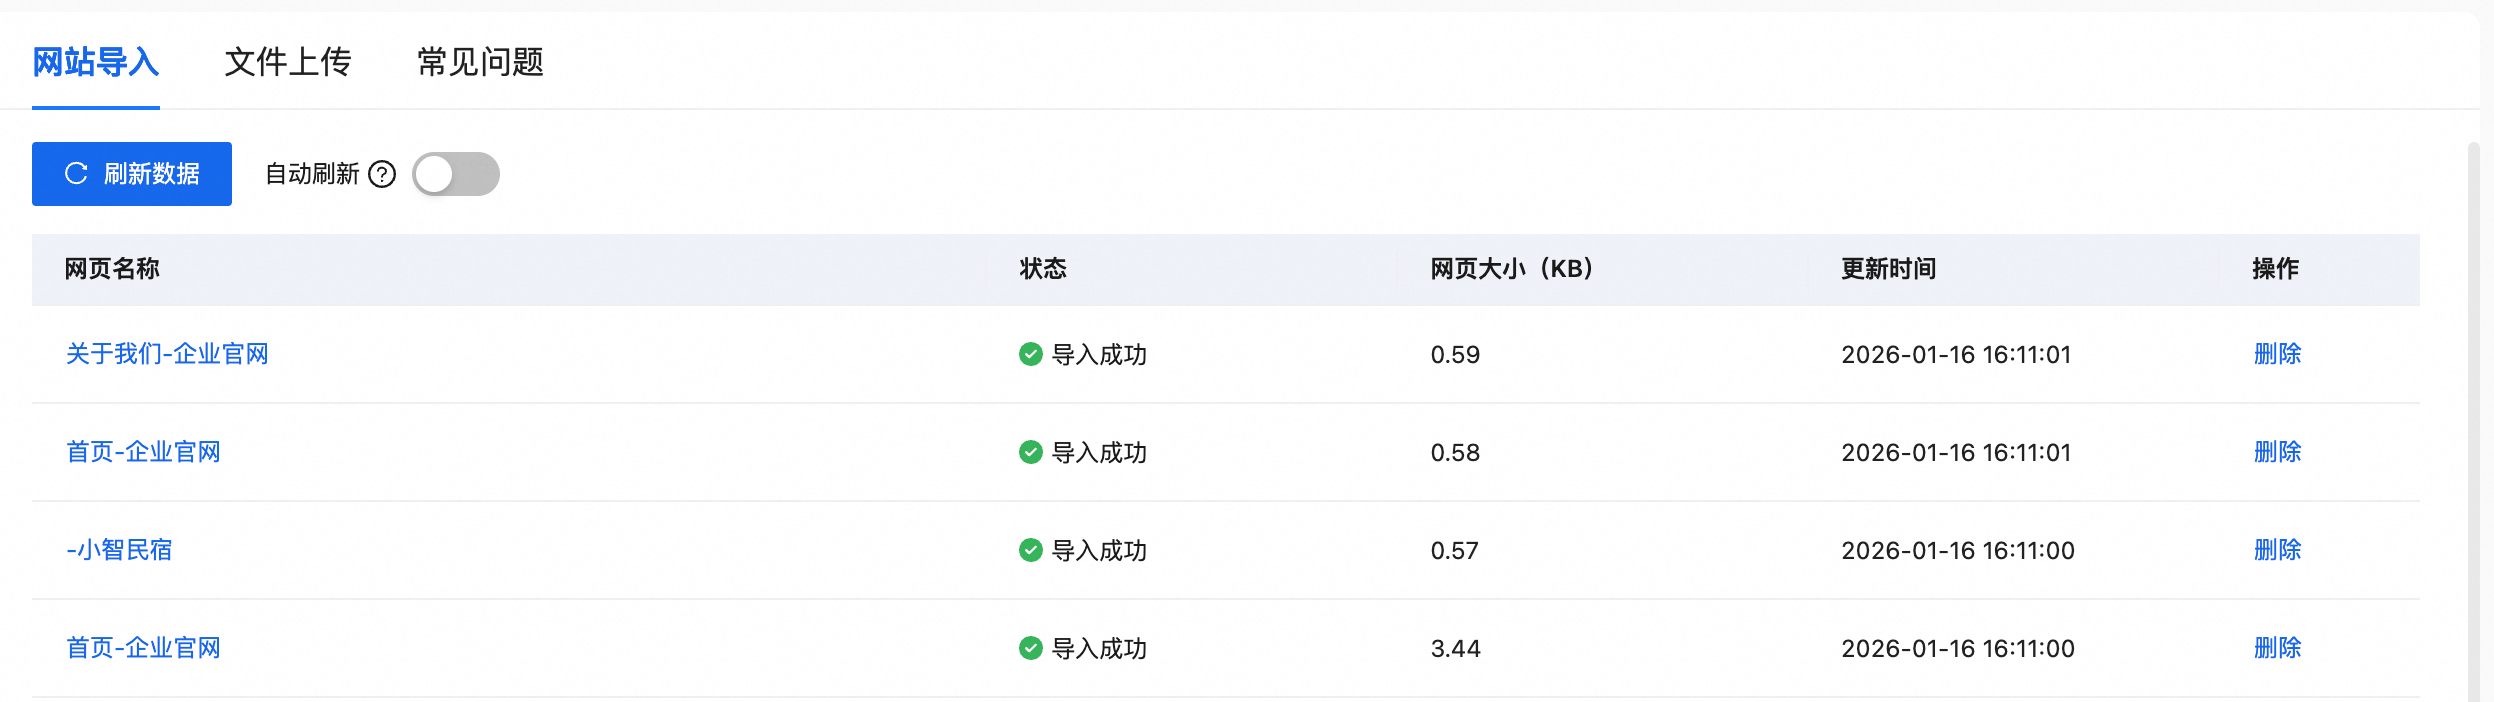
Task: Click green success icon for -小智民宿
Action: click(1030, 550)
